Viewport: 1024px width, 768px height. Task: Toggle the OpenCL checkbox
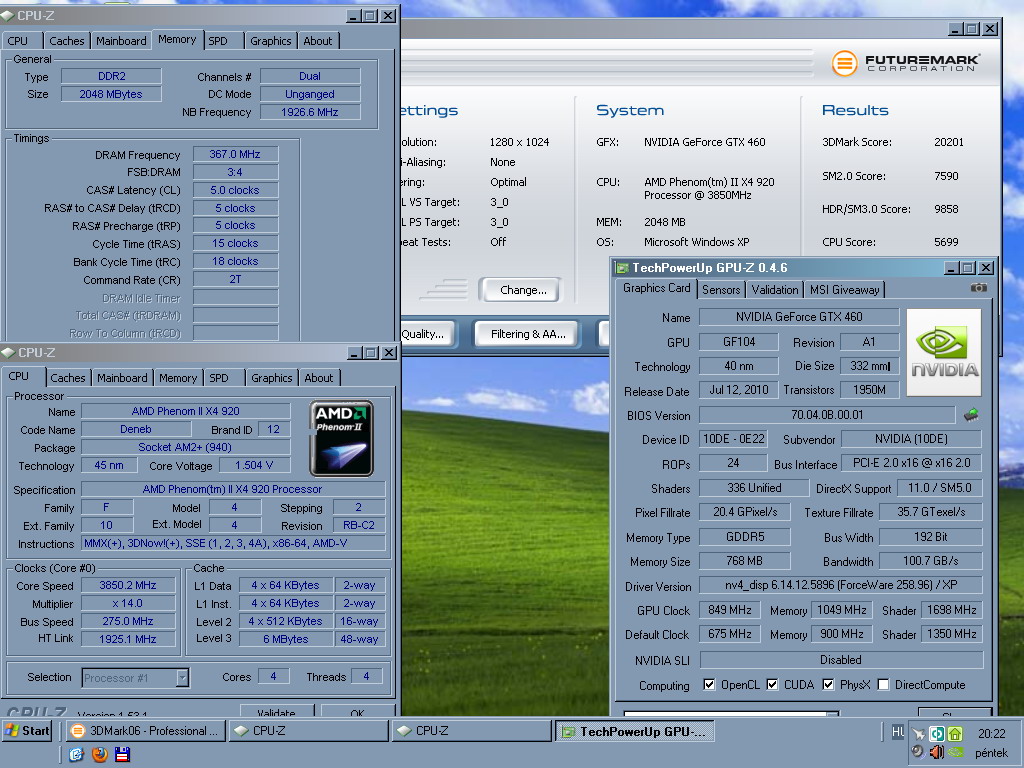709,685
